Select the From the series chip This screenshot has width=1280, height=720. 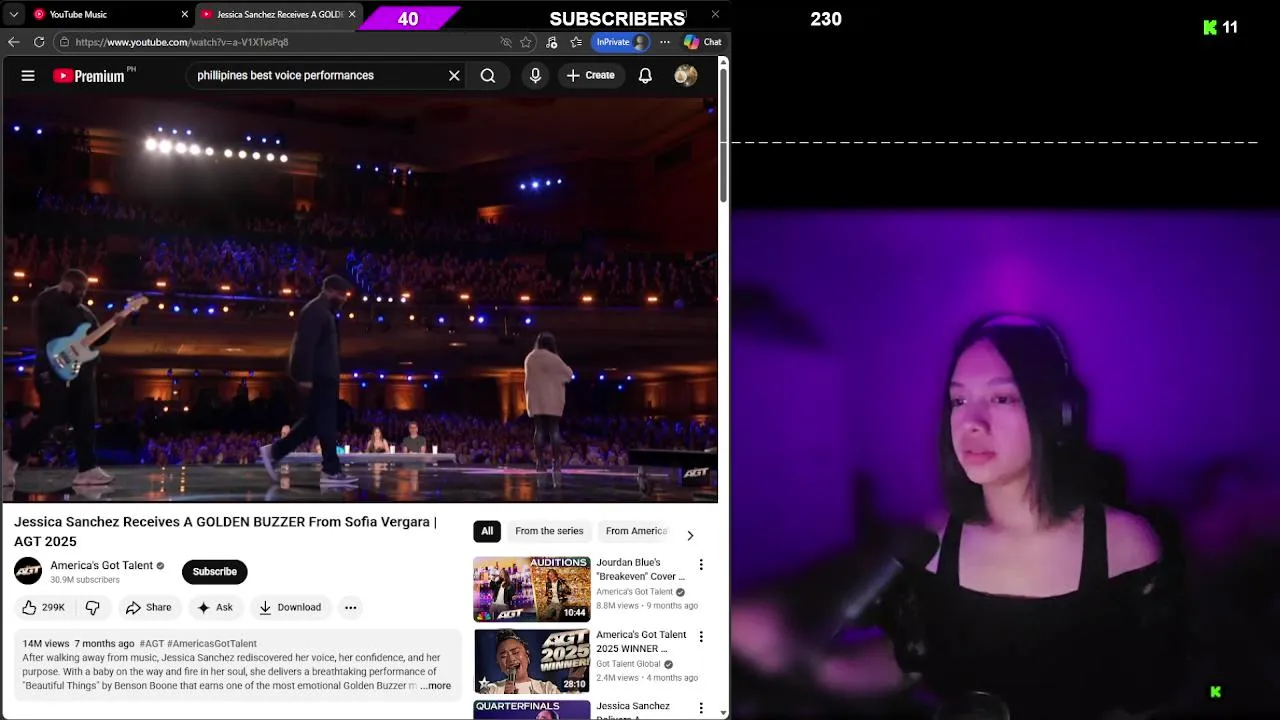(549, 531)
